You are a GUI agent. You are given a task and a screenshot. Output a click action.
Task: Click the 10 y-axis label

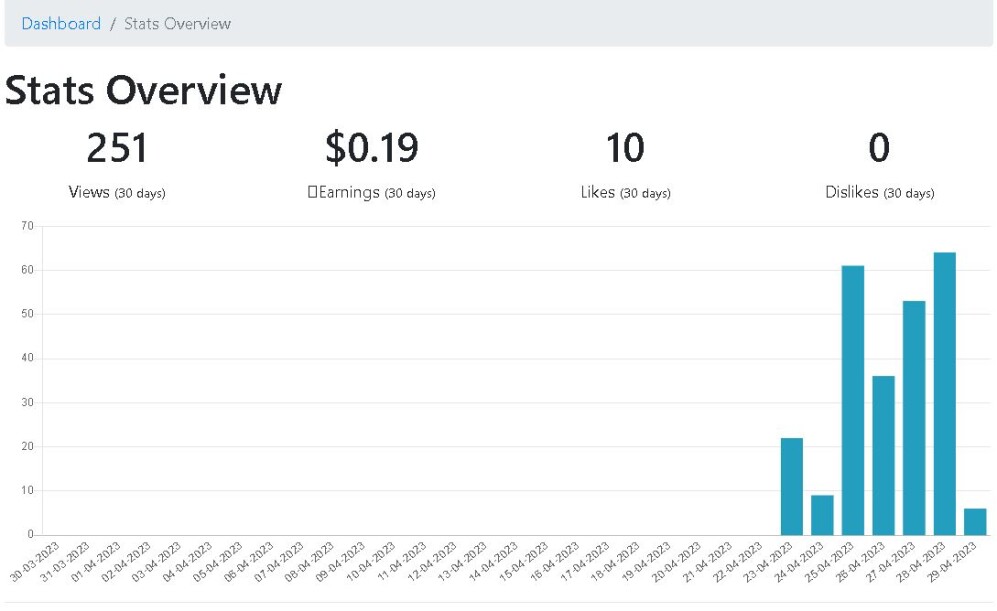tap(27, 490)
